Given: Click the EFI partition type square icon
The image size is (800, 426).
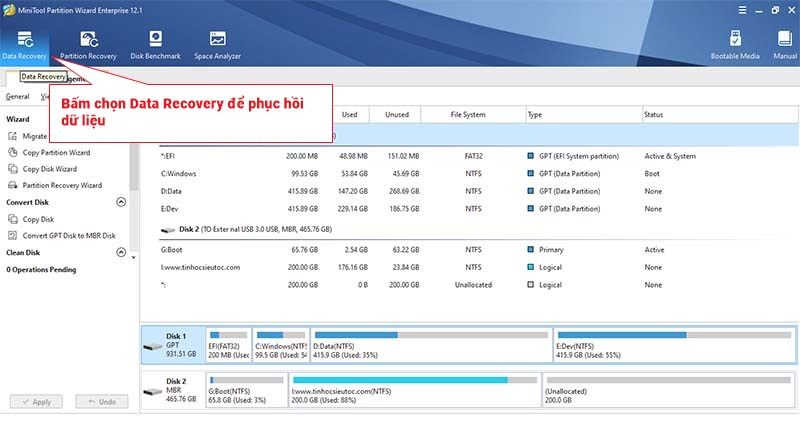Looking at the screenshot, I should (x=531, y=156).
